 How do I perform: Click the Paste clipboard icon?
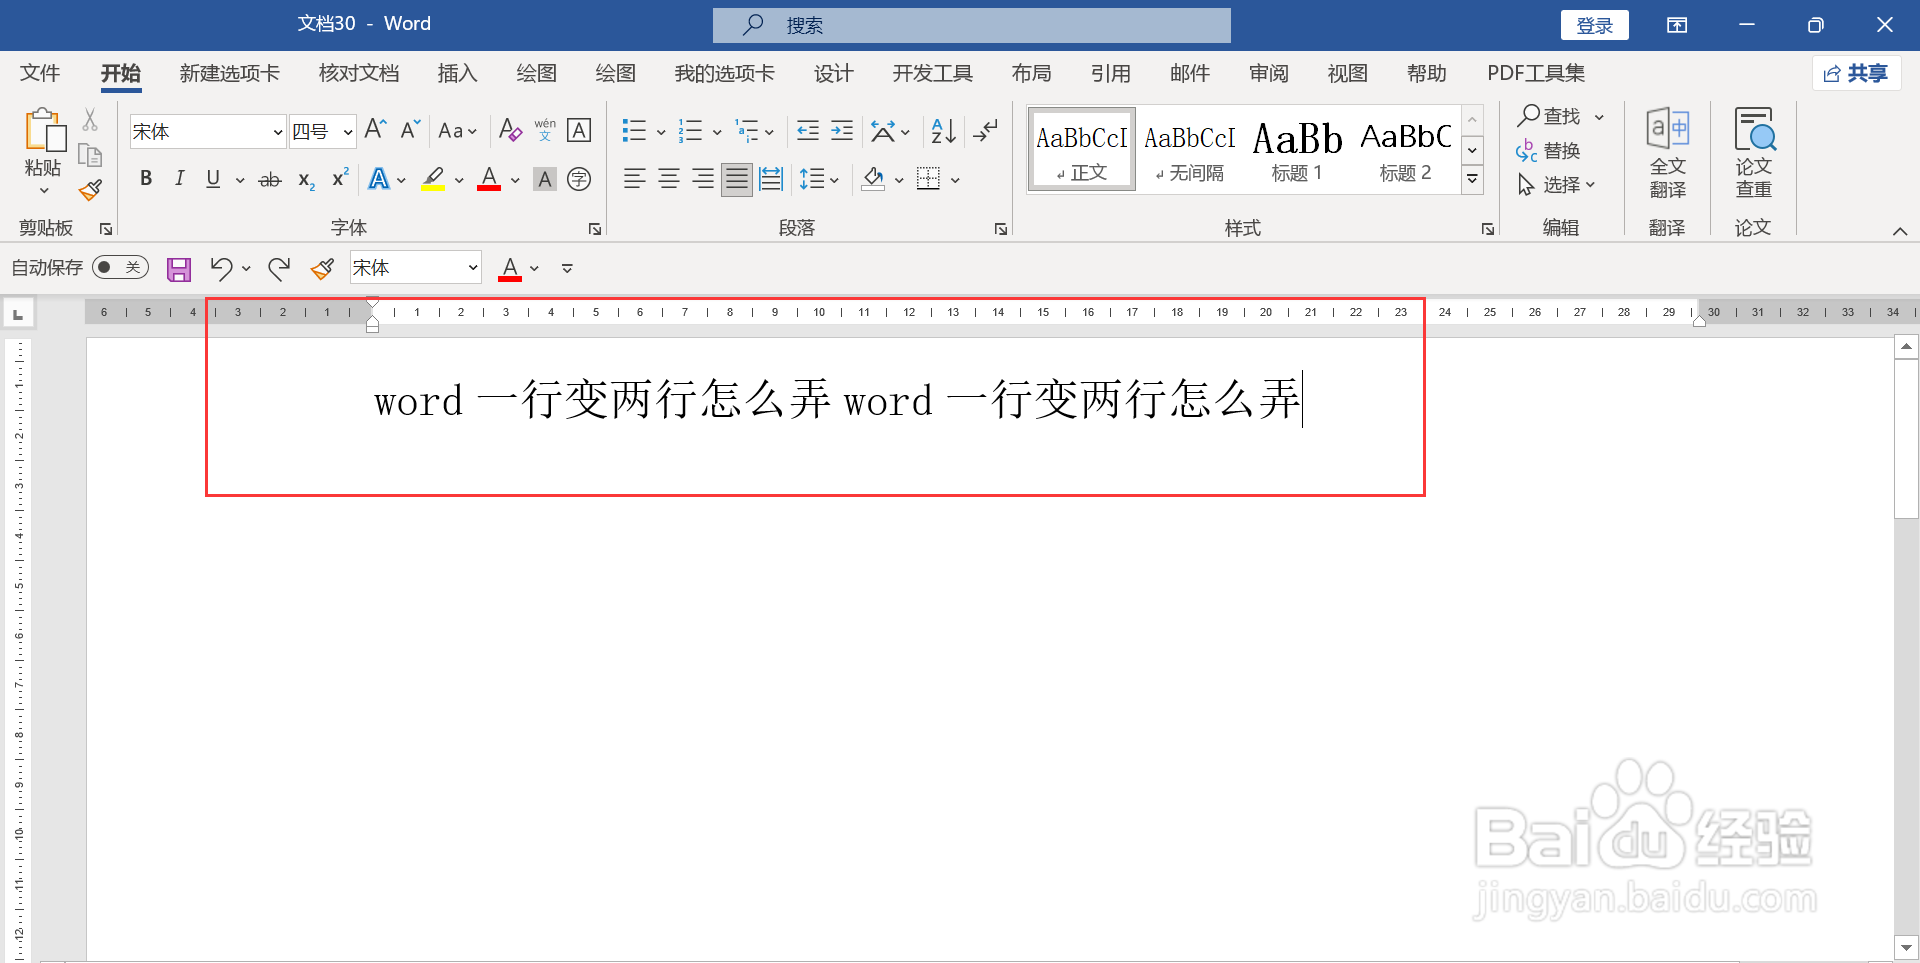tap(44, 131)
